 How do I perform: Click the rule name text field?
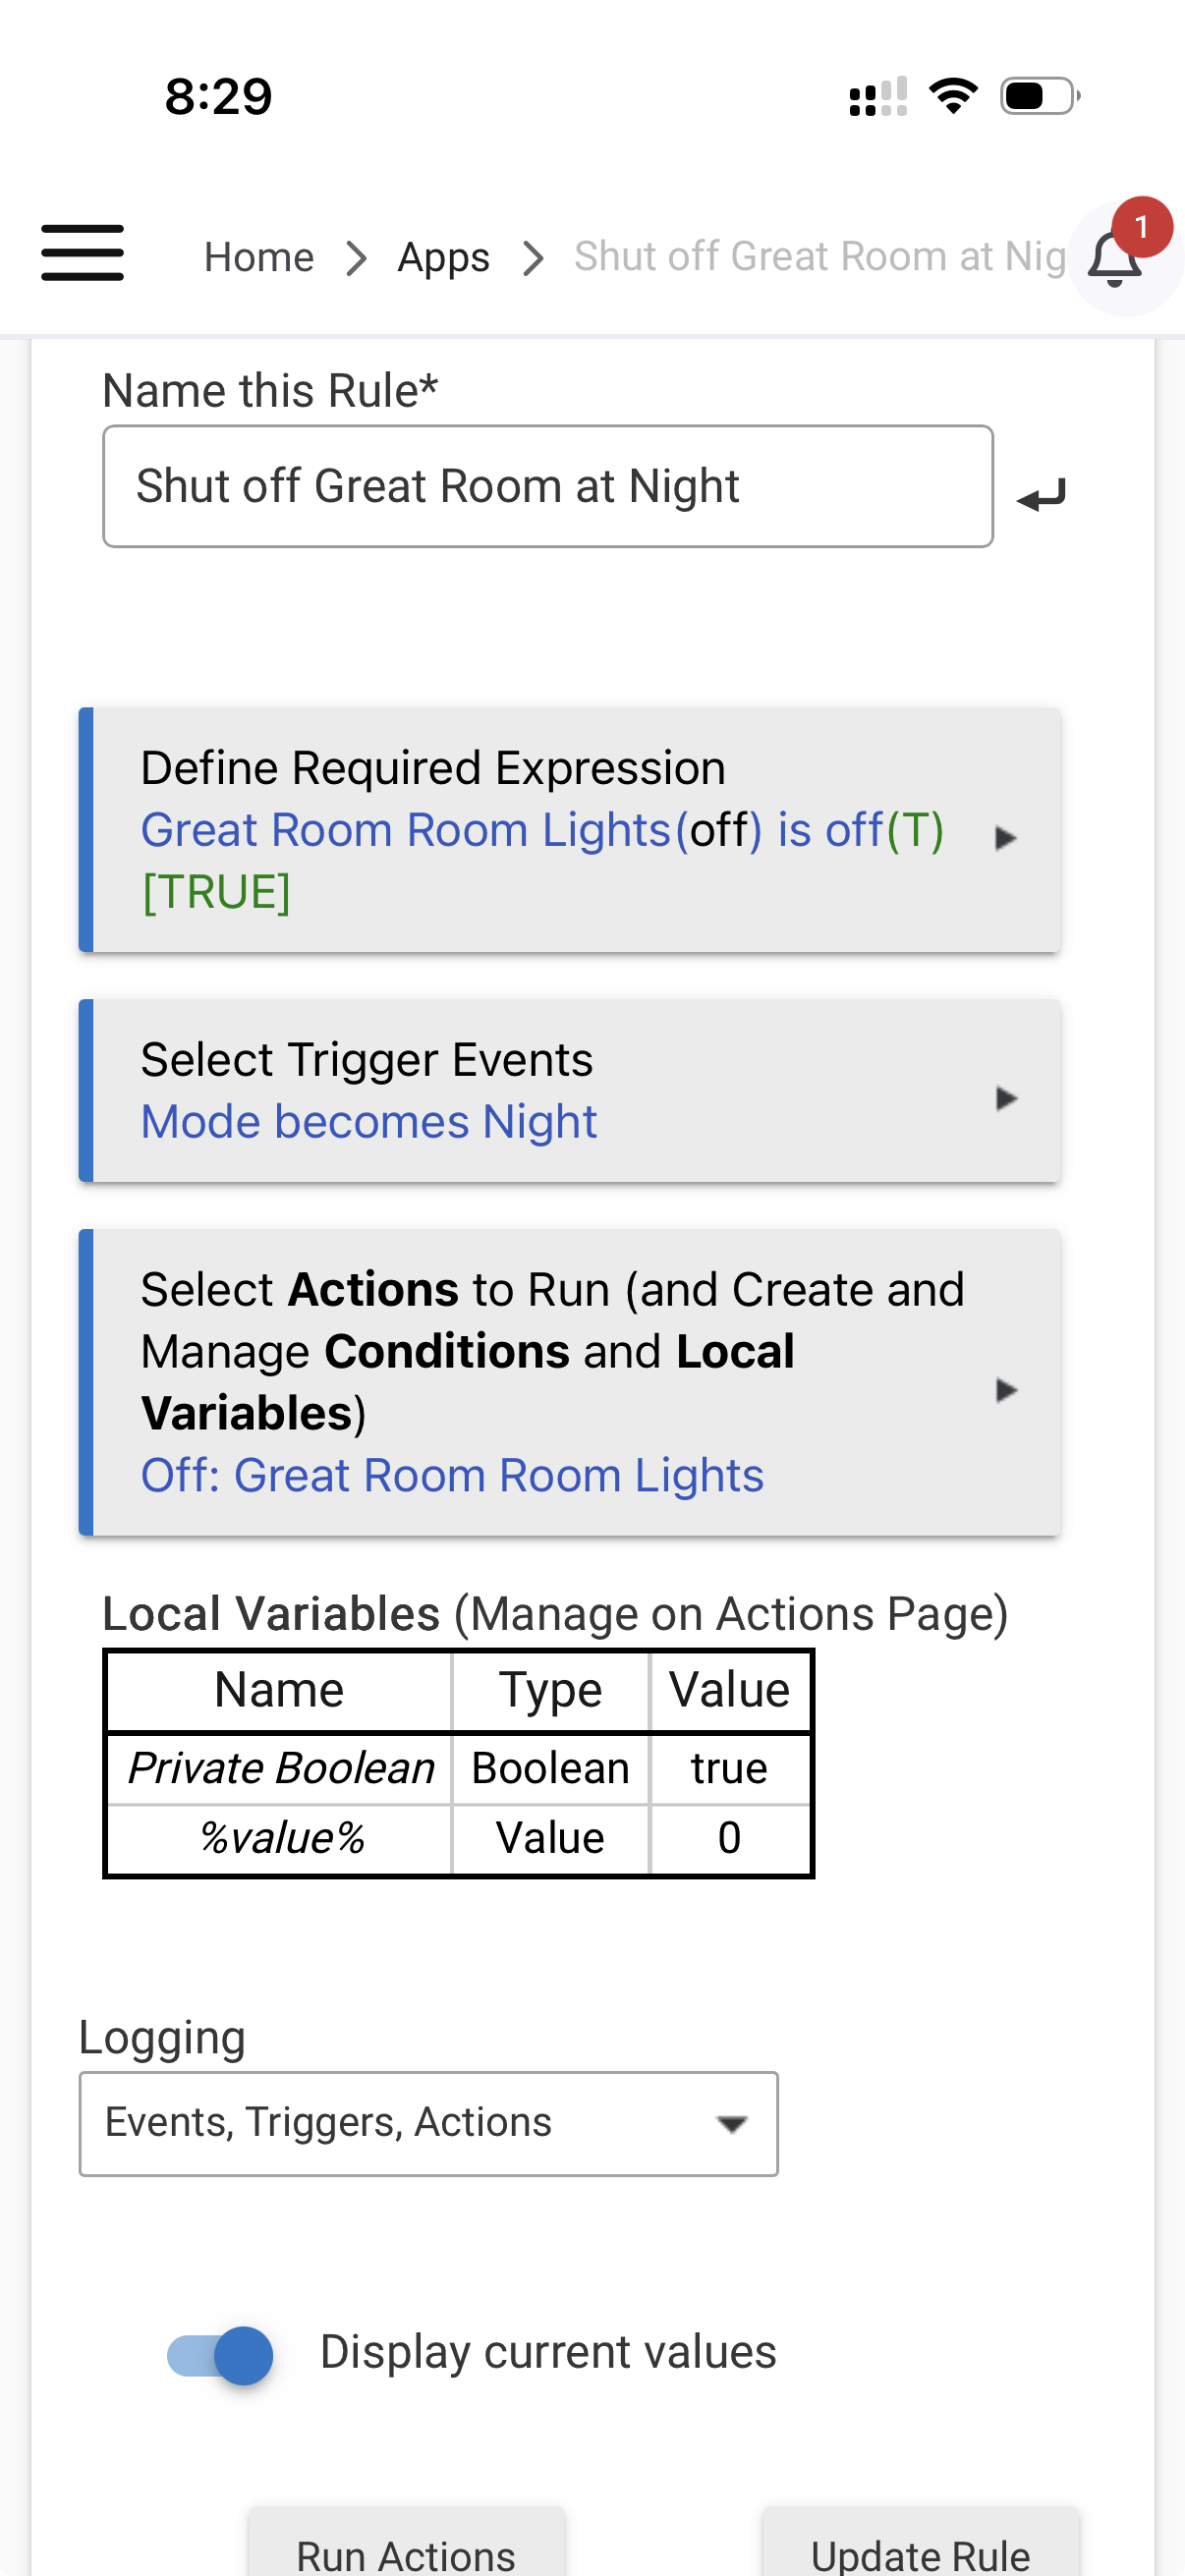tap(547, 487)
